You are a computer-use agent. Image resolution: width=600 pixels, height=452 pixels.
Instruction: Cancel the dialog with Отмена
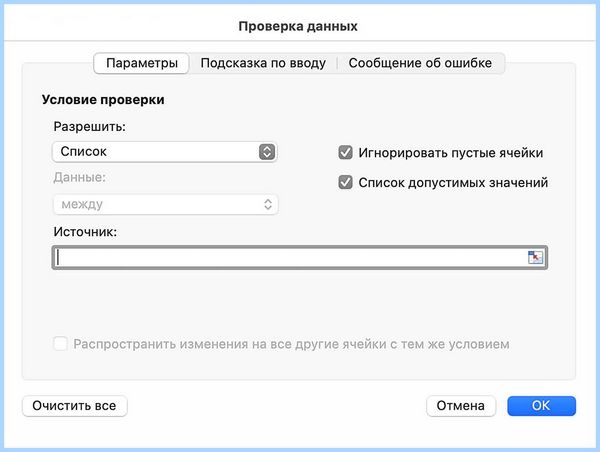click(461, 406)
